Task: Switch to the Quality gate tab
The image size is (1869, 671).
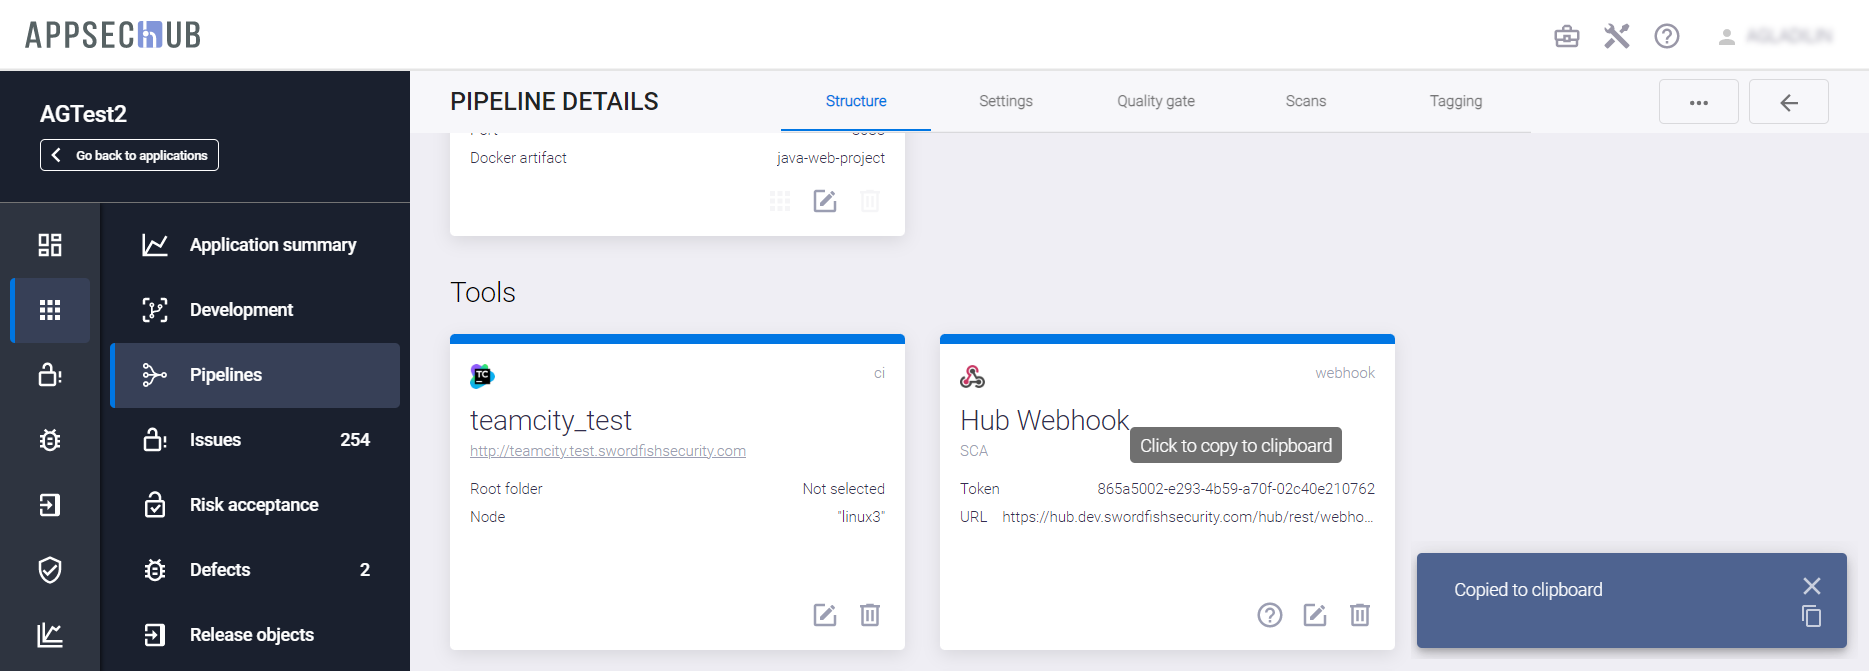Action: 1155,101
